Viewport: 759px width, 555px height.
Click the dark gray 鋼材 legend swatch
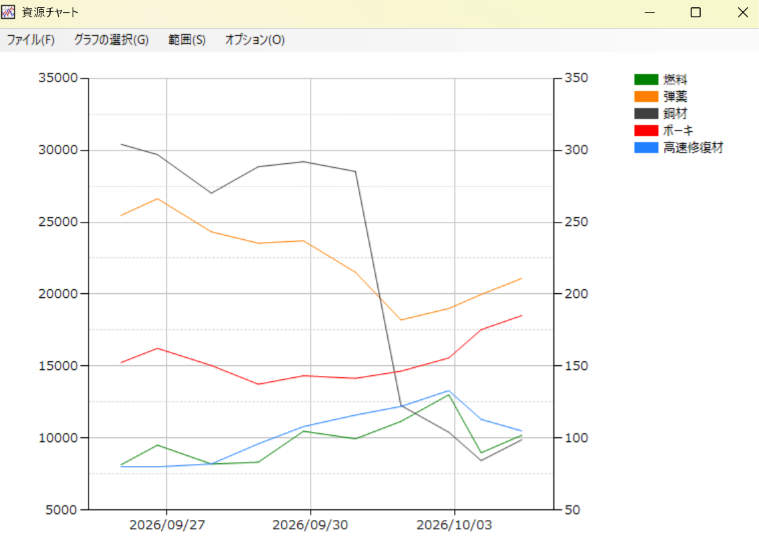point(646,114)
